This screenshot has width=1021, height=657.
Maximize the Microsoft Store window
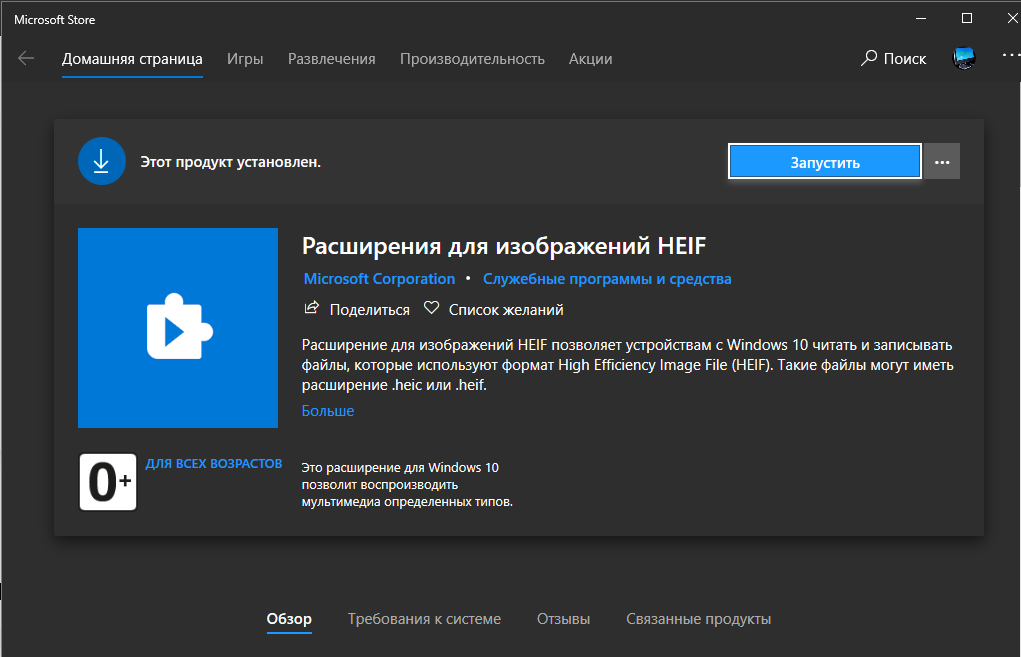coord(967,18)
